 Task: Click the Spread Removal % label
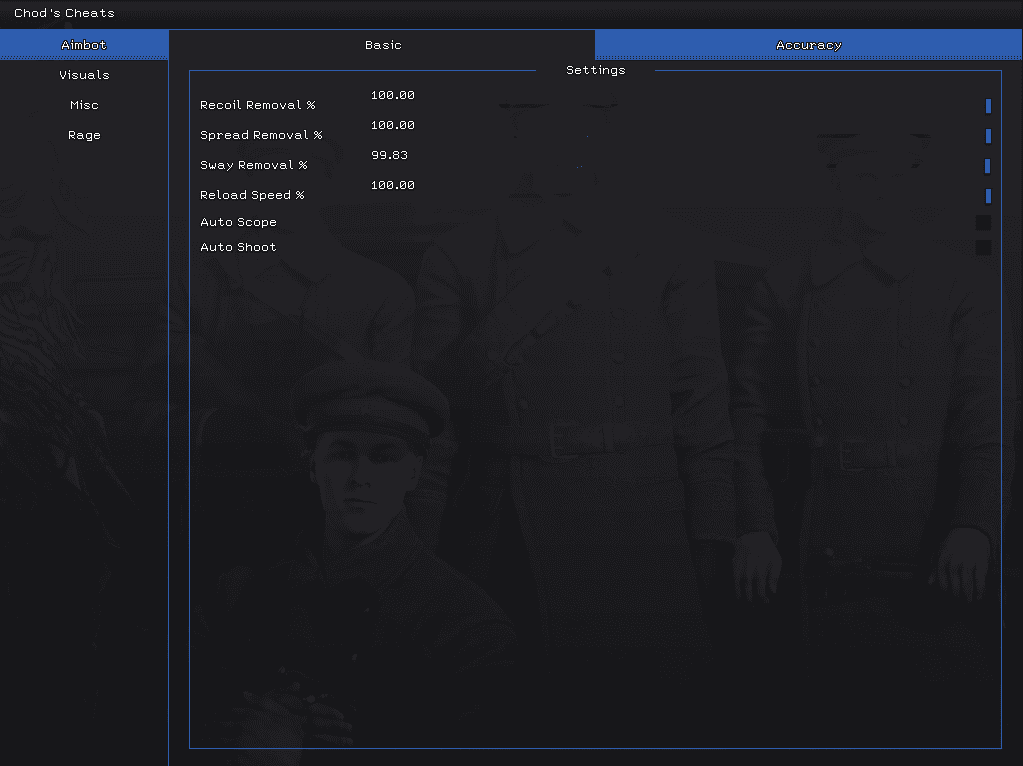tap(261, 135)
